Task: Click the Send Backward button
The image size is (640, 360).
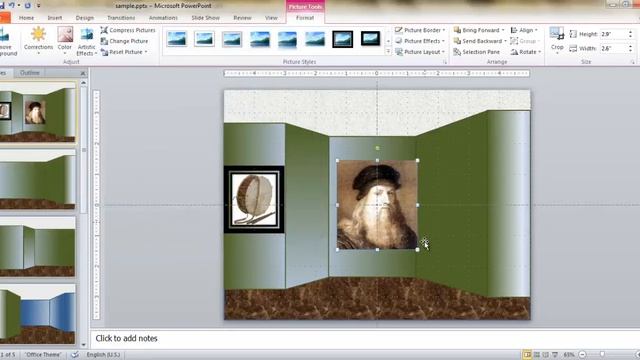Action: tap(478, 41)
